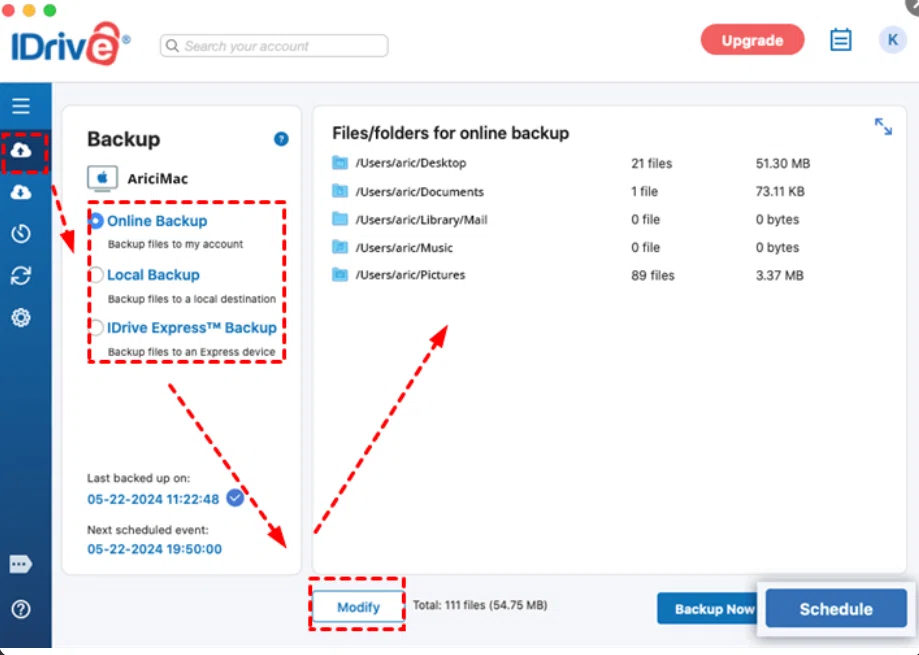919x655 pixels.
Task: Click the 1 file count for Documents
Action: click(644, 192)
